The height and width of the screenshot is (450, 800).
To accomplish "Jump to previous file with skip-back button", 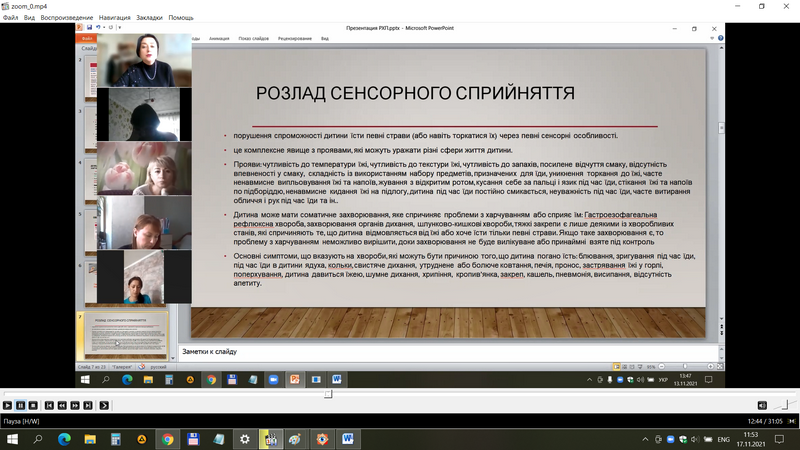I will coord(49,406).
